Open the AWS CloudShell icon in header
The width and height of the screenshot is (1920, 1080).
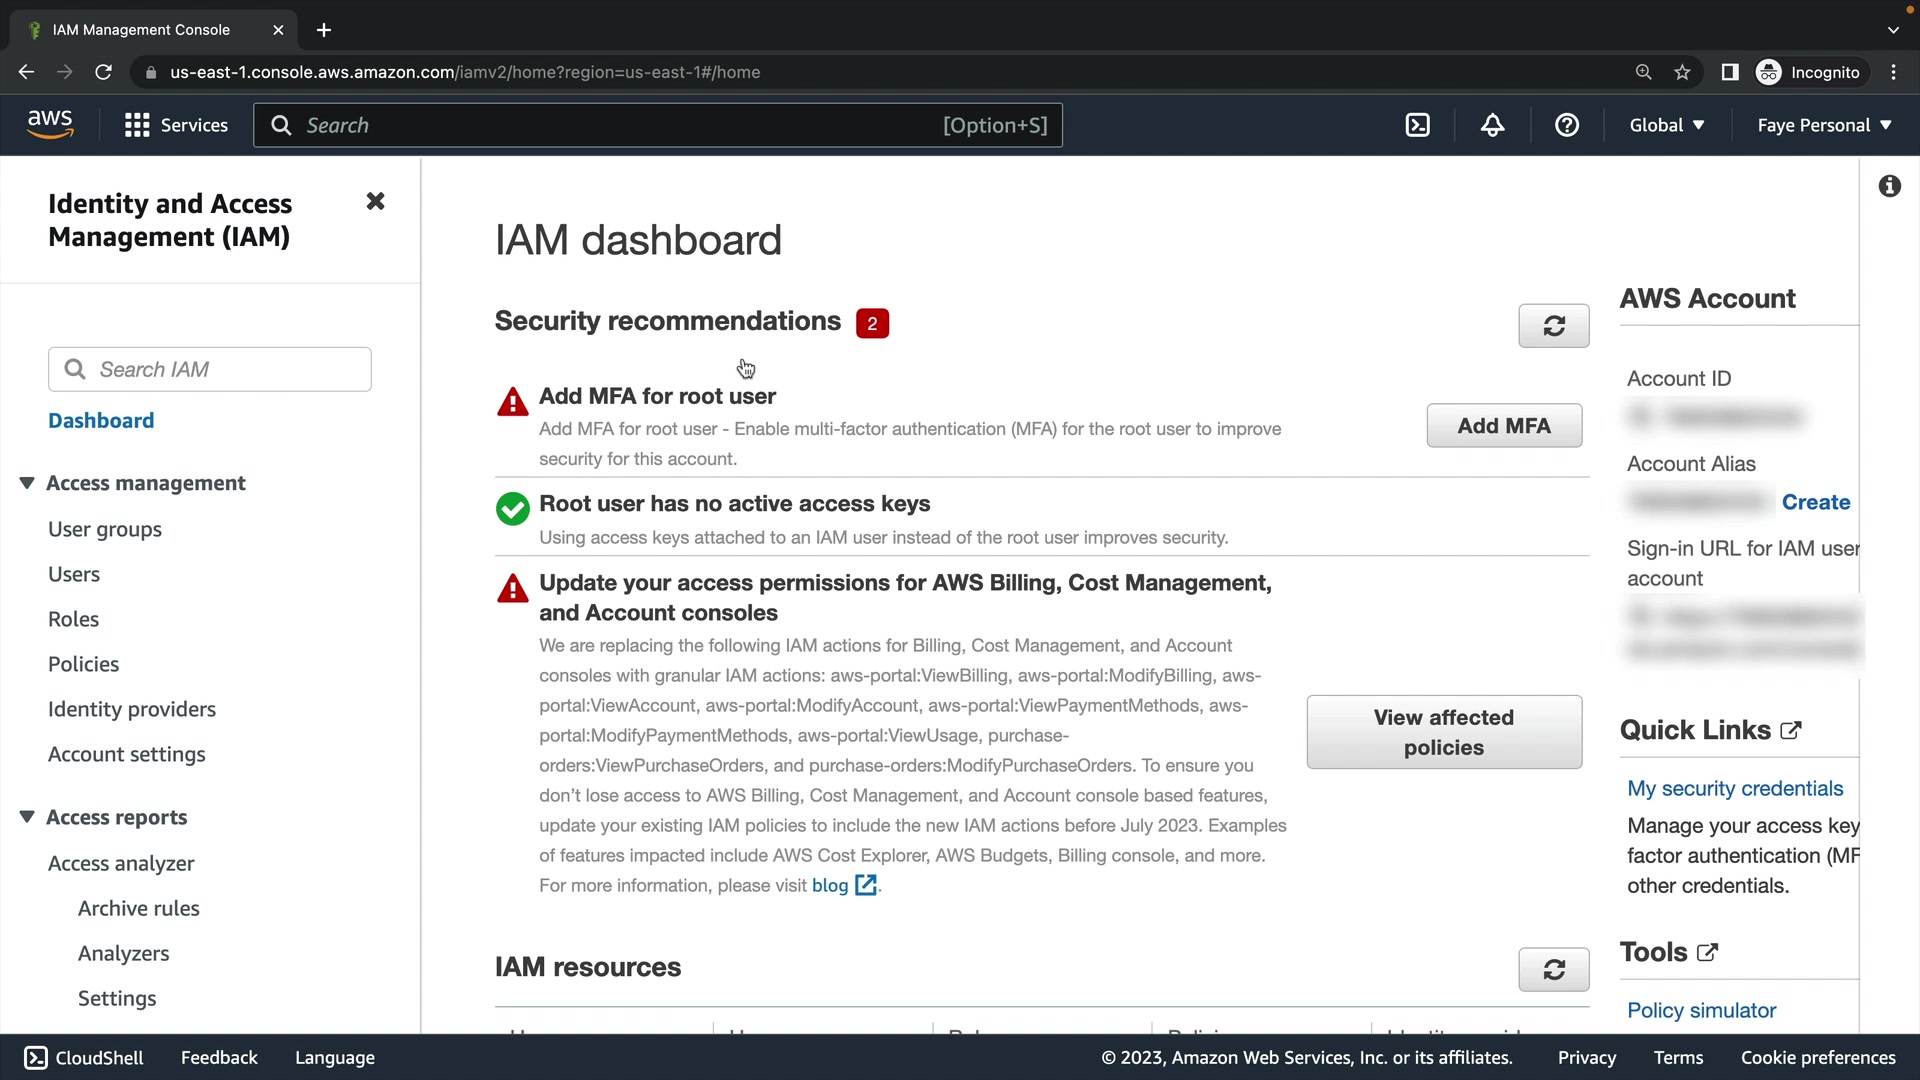(1417, 125)
